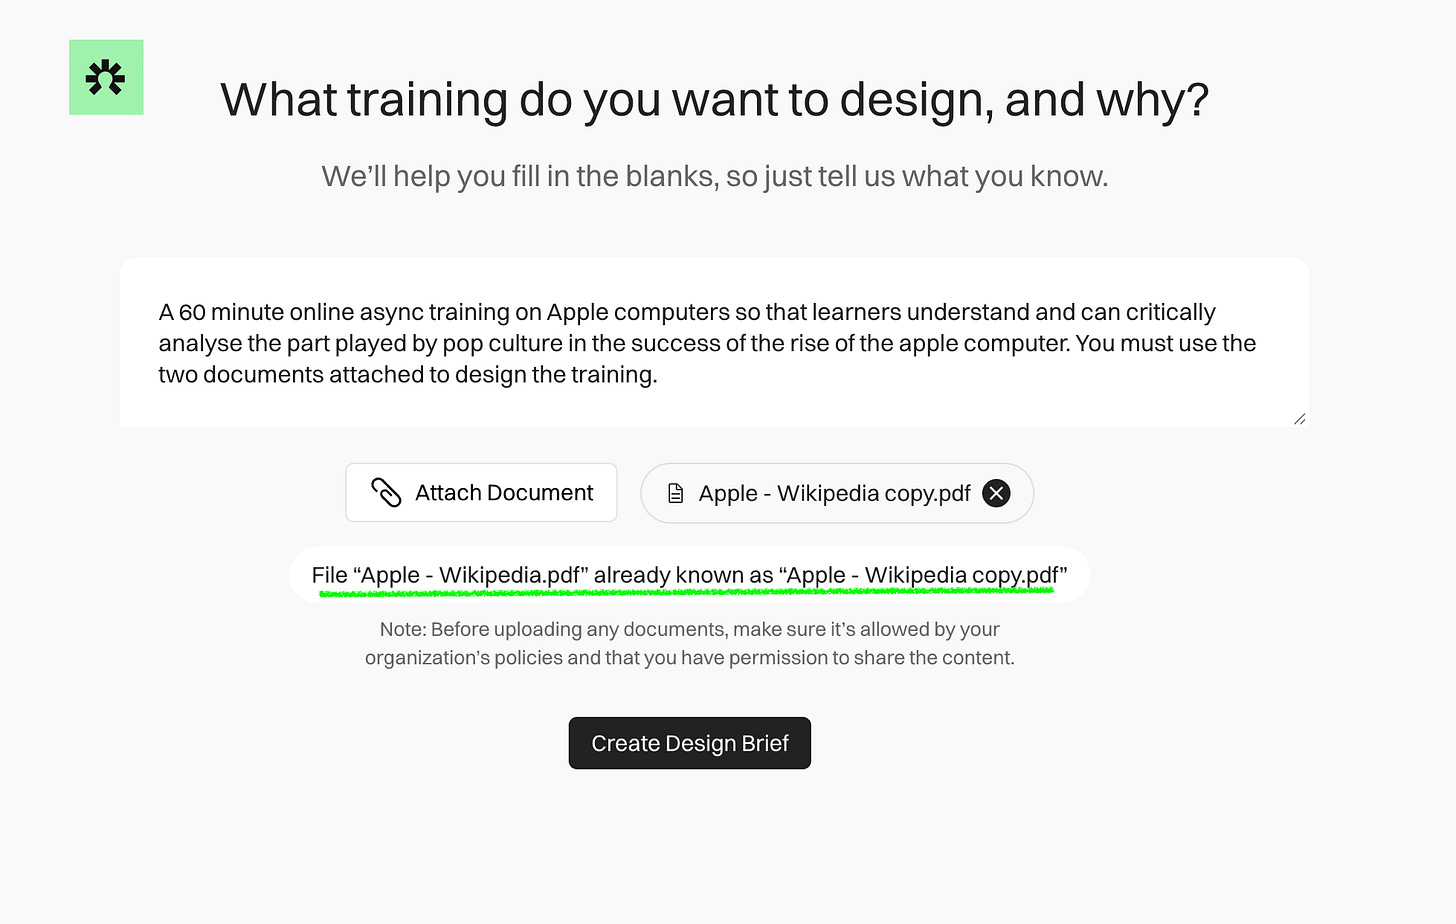
Task: Click the green asterisk logo icon
Action: pyautogui.click(x=106, y=77)
